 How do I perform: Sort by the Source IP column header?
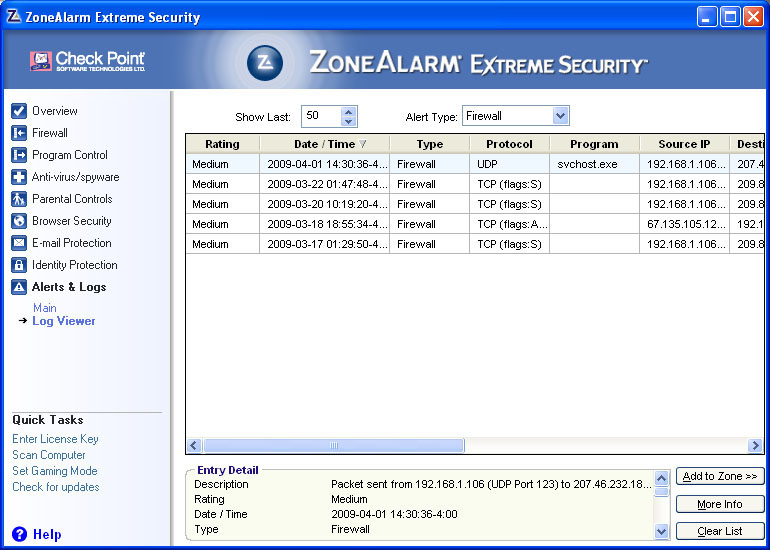click(684, 144)
